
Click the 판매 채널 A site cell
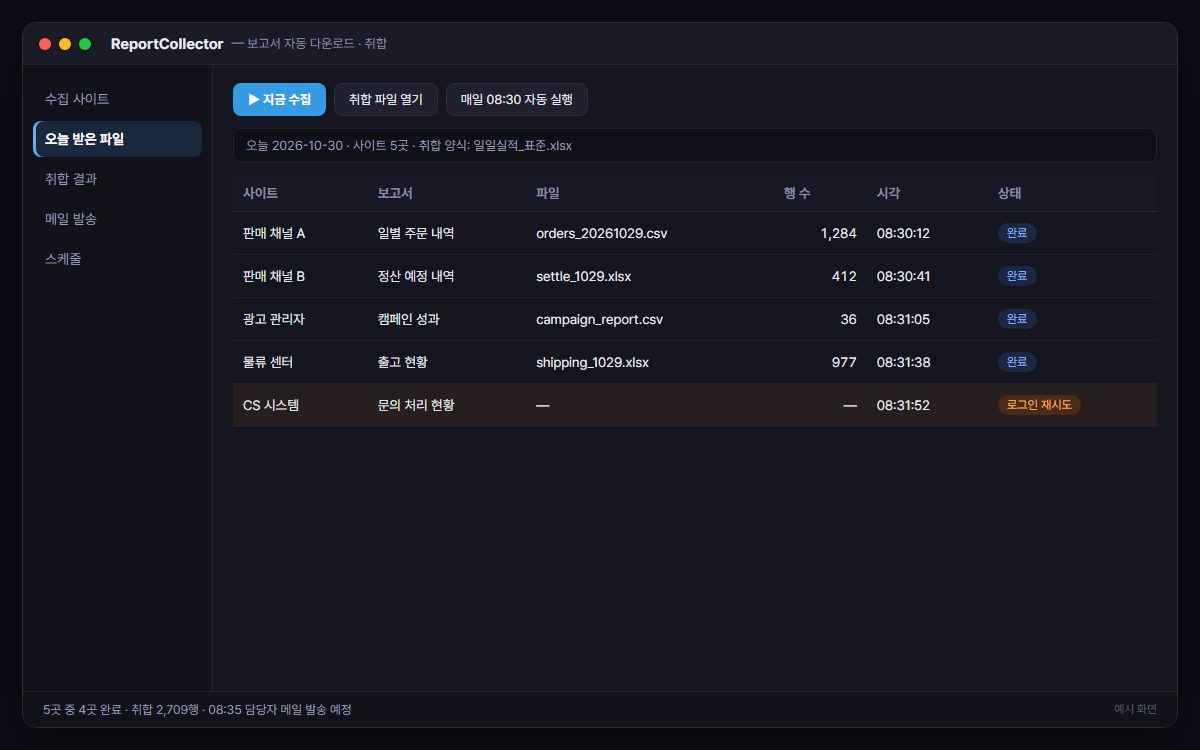pos(274,233)
